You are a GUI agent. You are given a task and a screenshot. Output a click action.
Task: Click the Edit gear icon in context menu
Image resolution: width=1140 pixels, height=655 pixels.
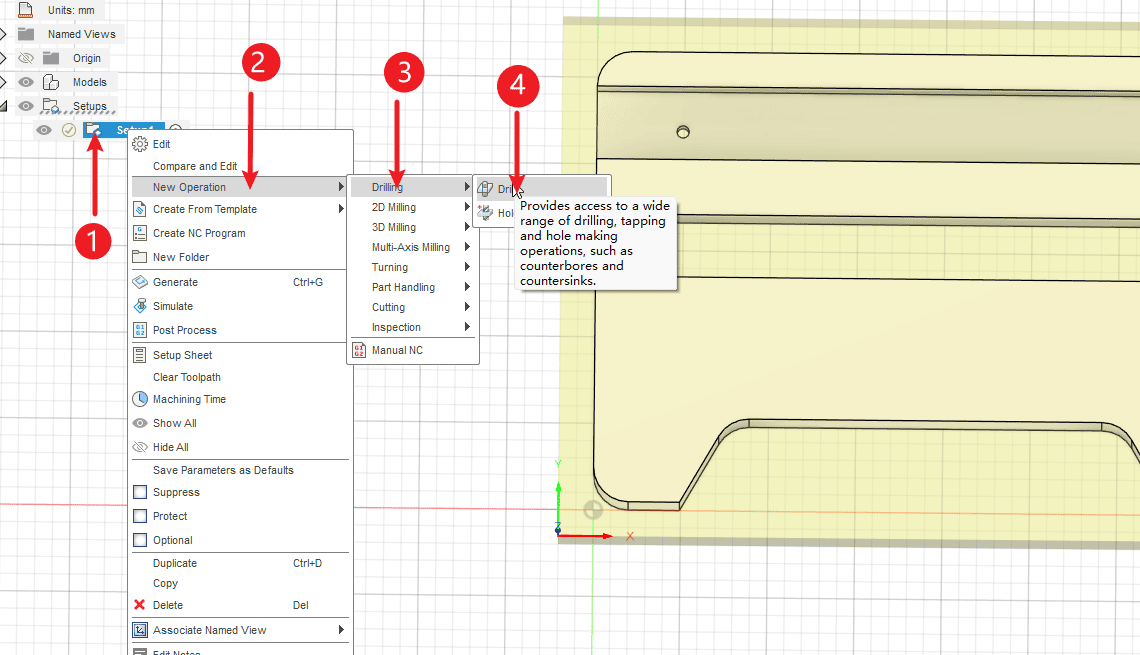pyautogui.click(x=140, y=144)
